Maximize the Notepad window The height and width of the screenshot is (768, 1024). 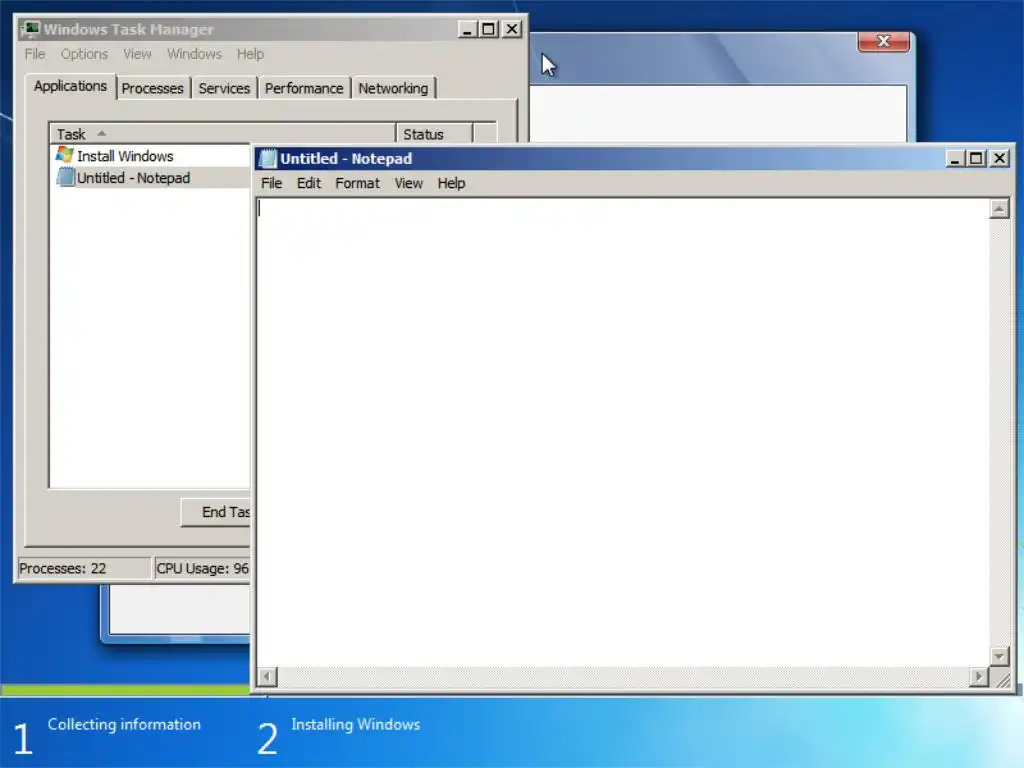coord(976,159)
